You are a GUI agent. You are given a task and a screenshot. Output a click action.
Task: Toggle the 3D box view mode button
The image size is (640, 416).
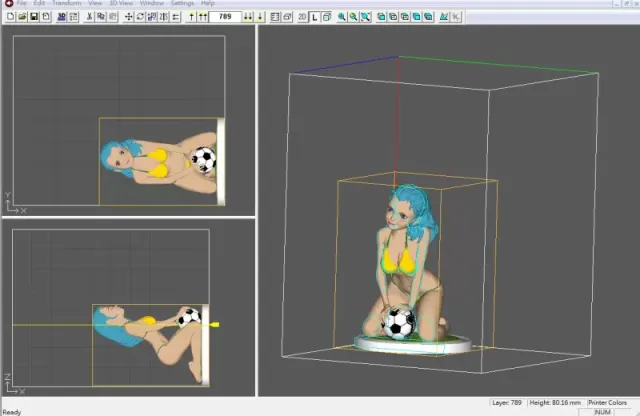point(327,17)
